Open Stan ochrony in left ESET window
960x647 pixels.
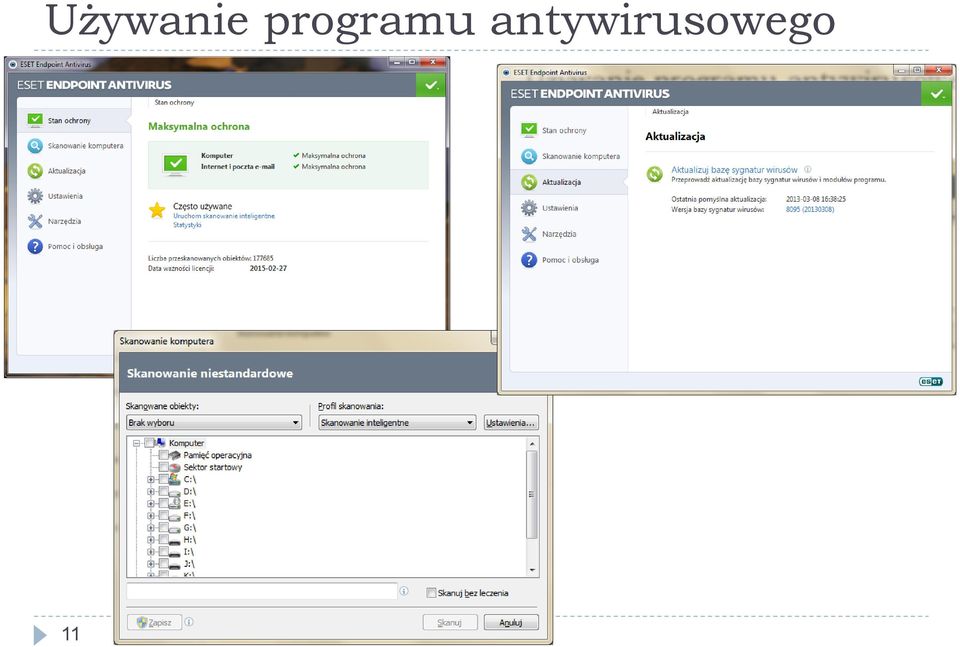tap(73, 121)
